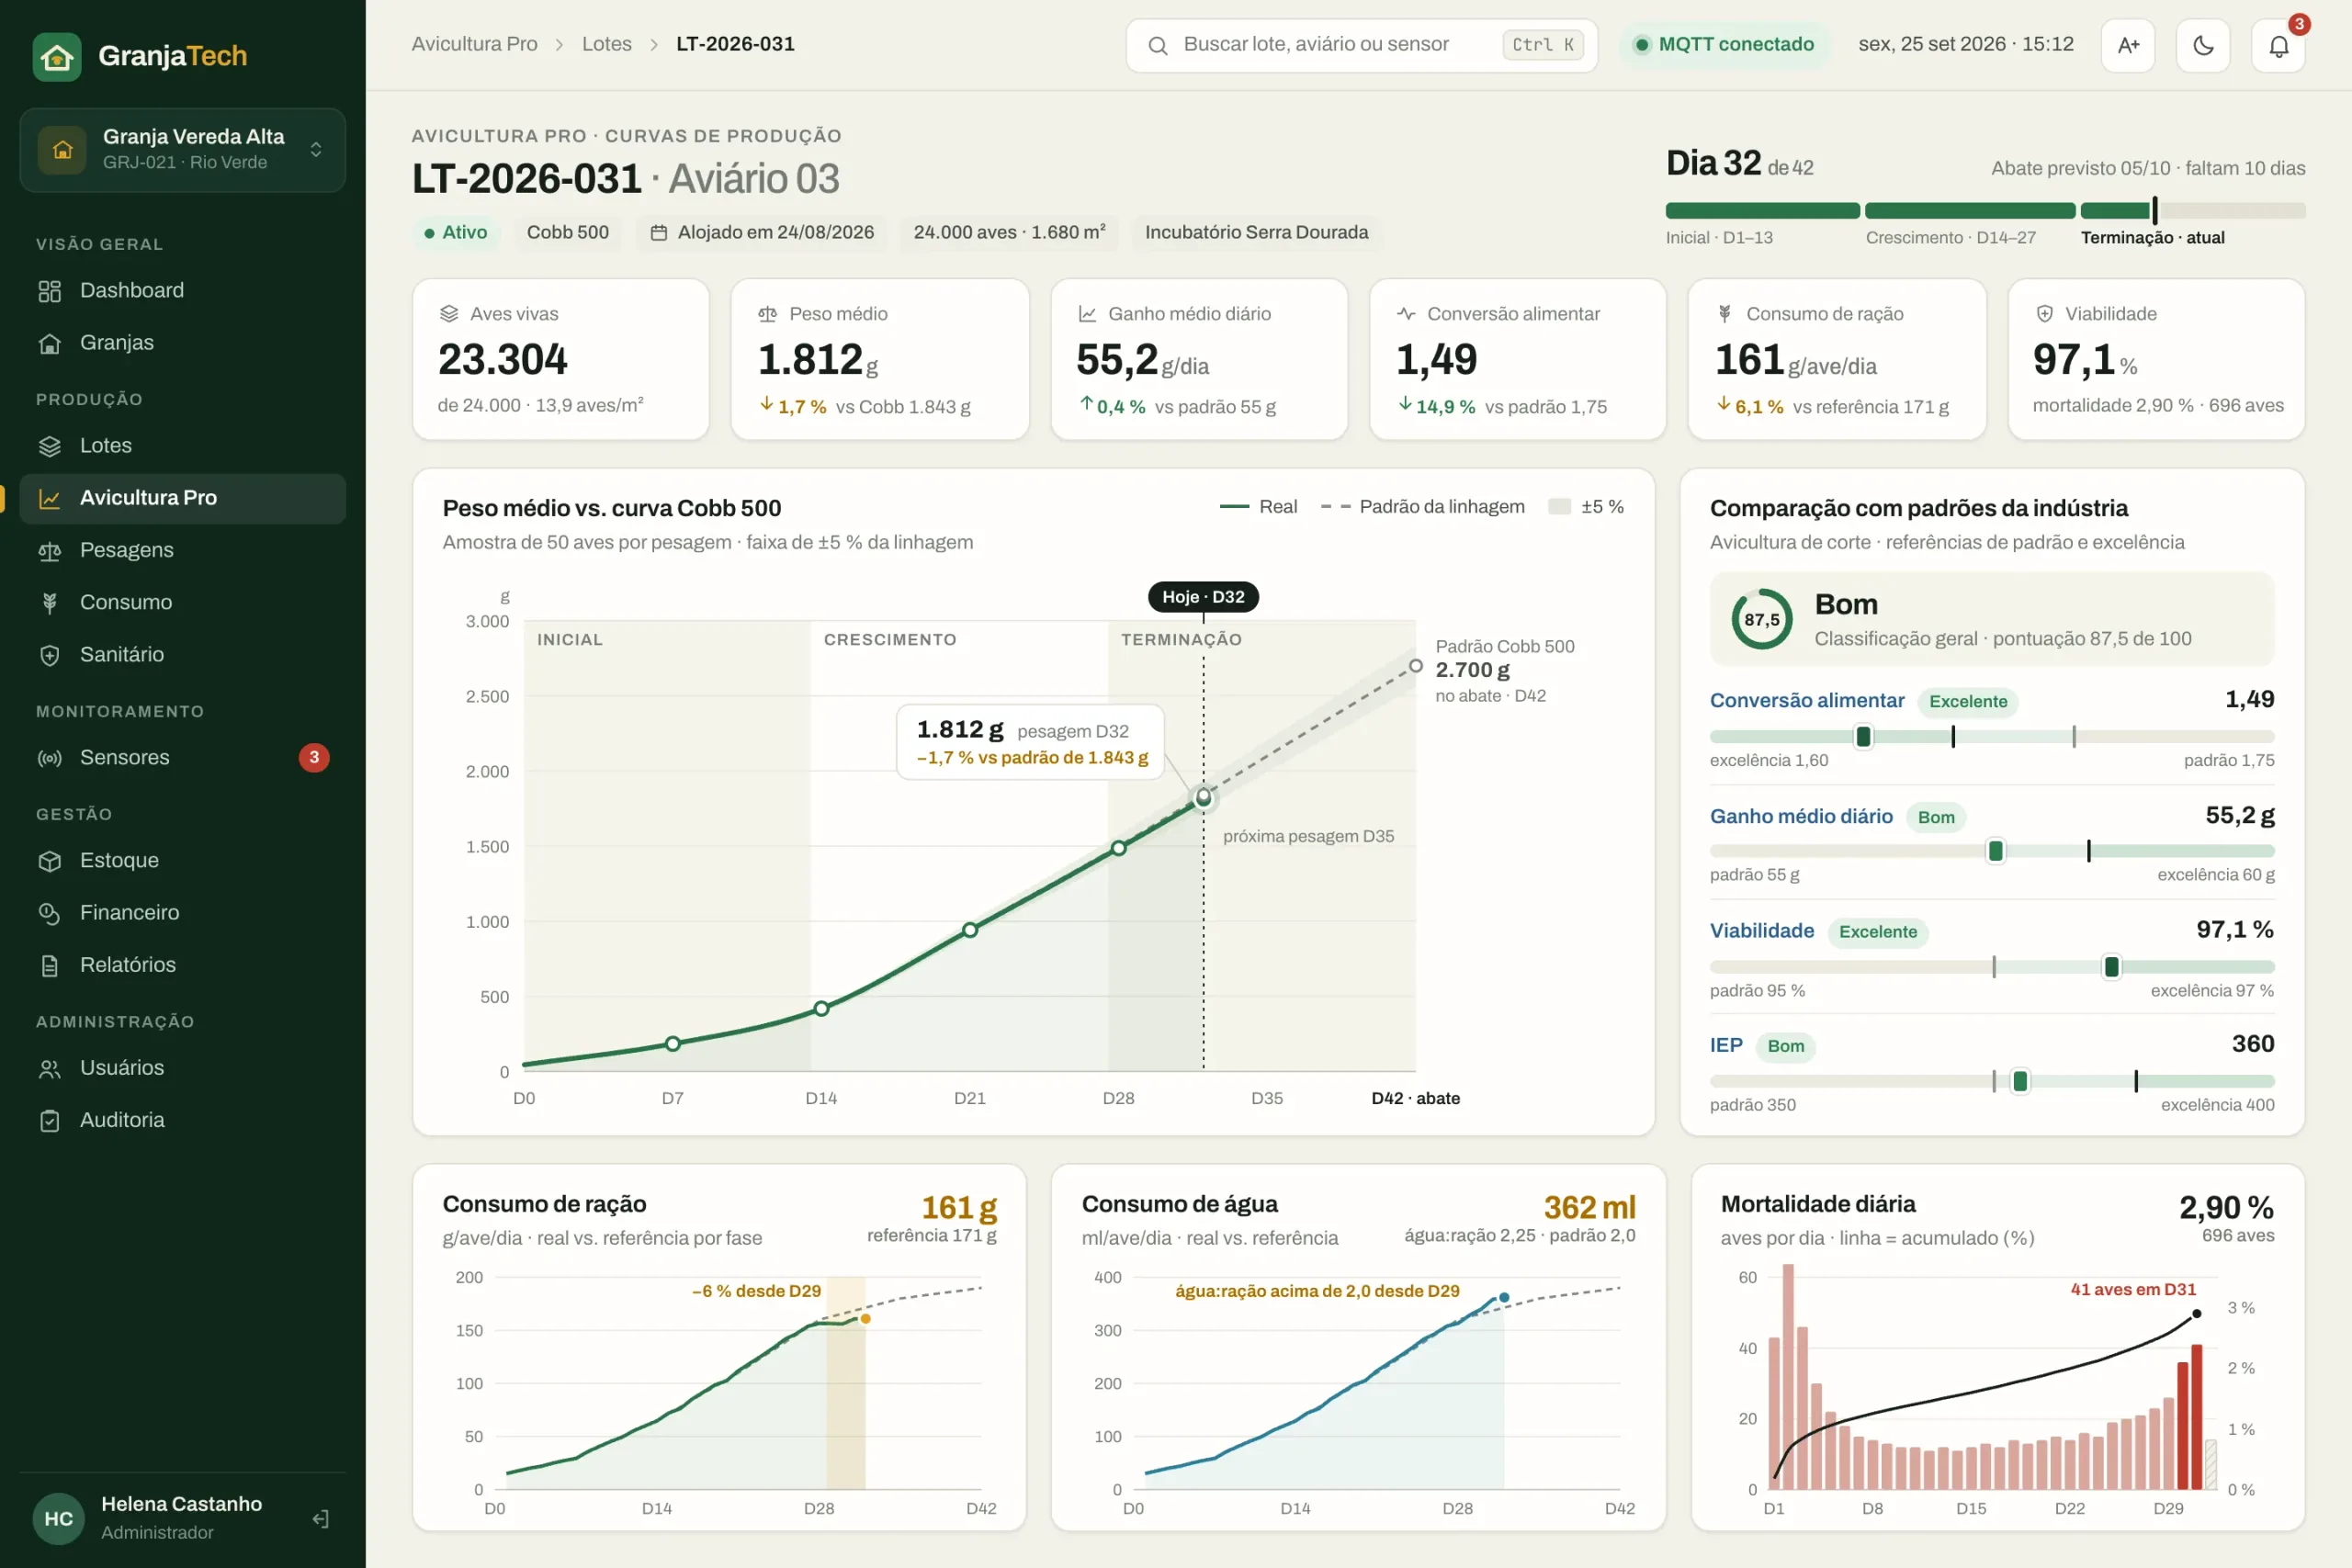Click Conversão alimentar link in comparison panel
This screenshot has width=2352, height=1568.
coord(1806,701)
